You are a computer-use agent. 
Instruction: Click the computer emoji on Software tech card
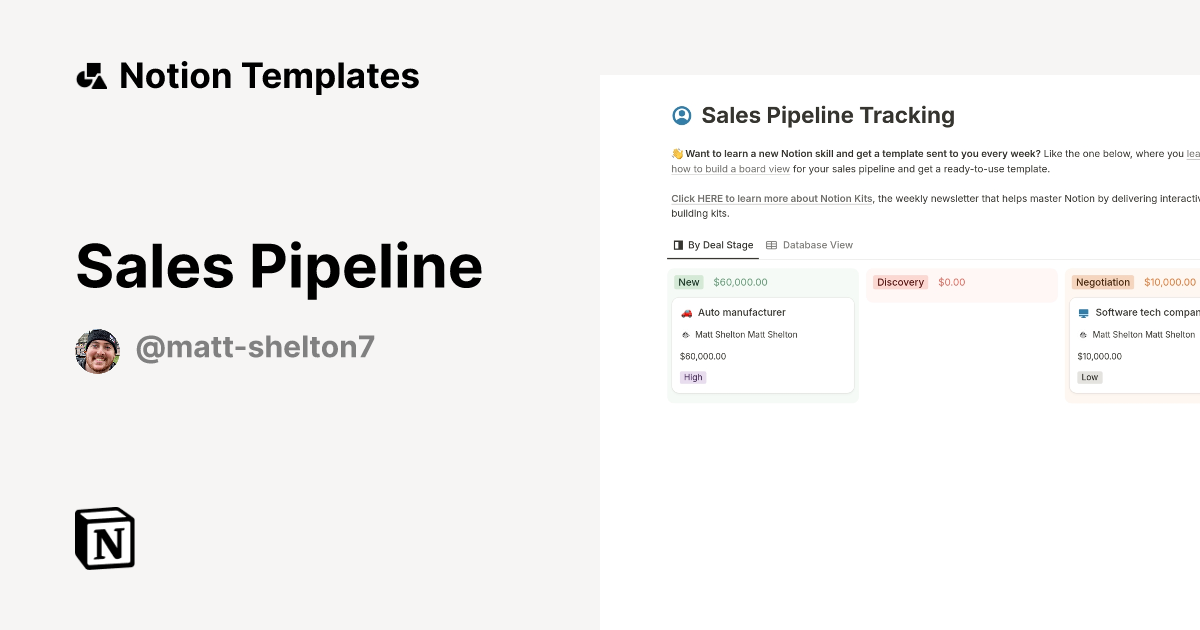tap(1082, 312)
